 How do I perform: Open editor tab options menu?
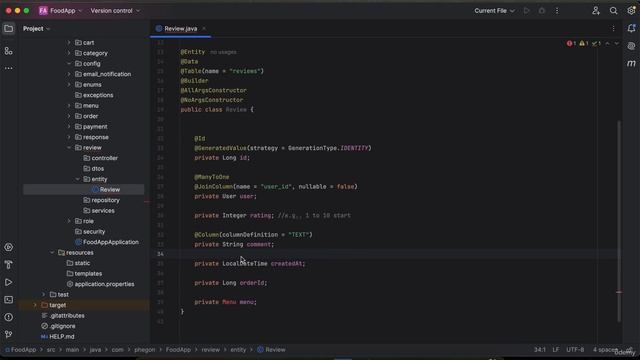coord(613,29)
